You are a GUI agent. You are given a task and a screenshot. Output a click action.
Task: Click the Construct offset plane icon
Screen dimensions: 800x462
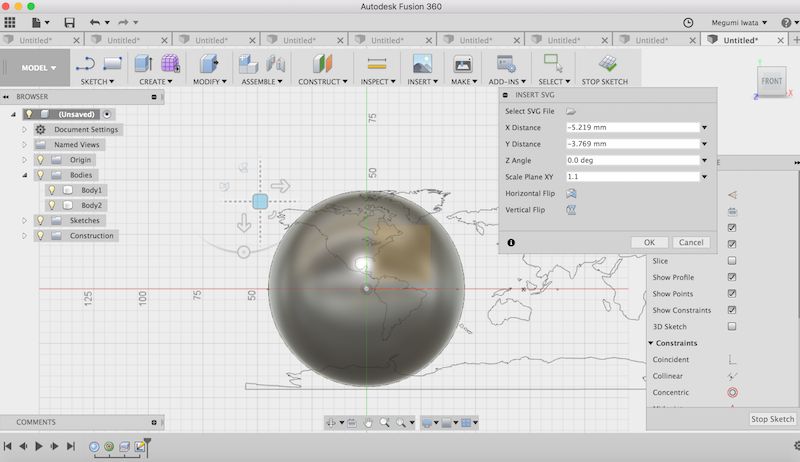[322, 64]
